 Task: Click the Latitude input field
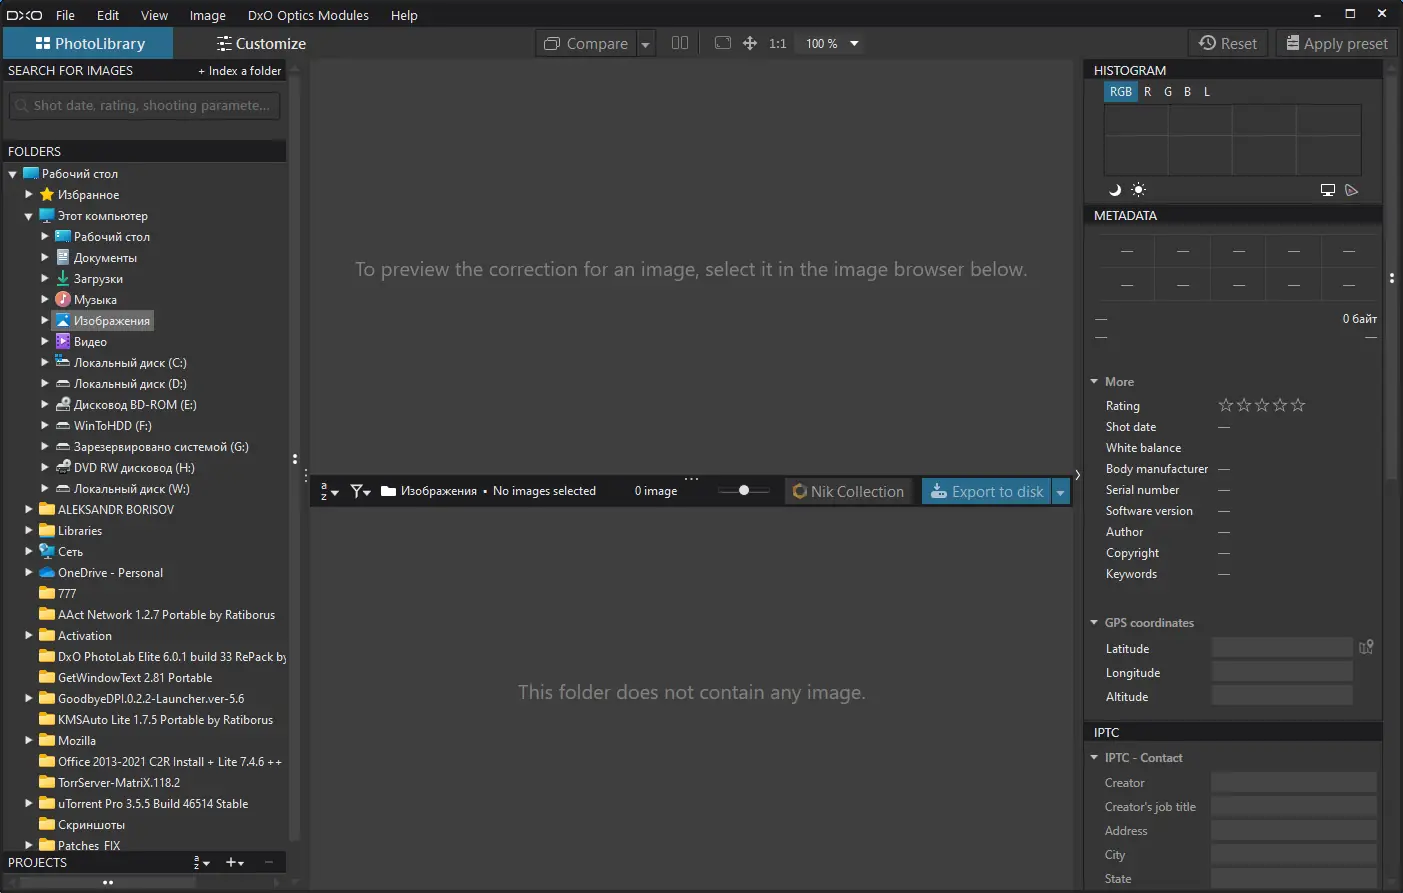[1282, 648]
